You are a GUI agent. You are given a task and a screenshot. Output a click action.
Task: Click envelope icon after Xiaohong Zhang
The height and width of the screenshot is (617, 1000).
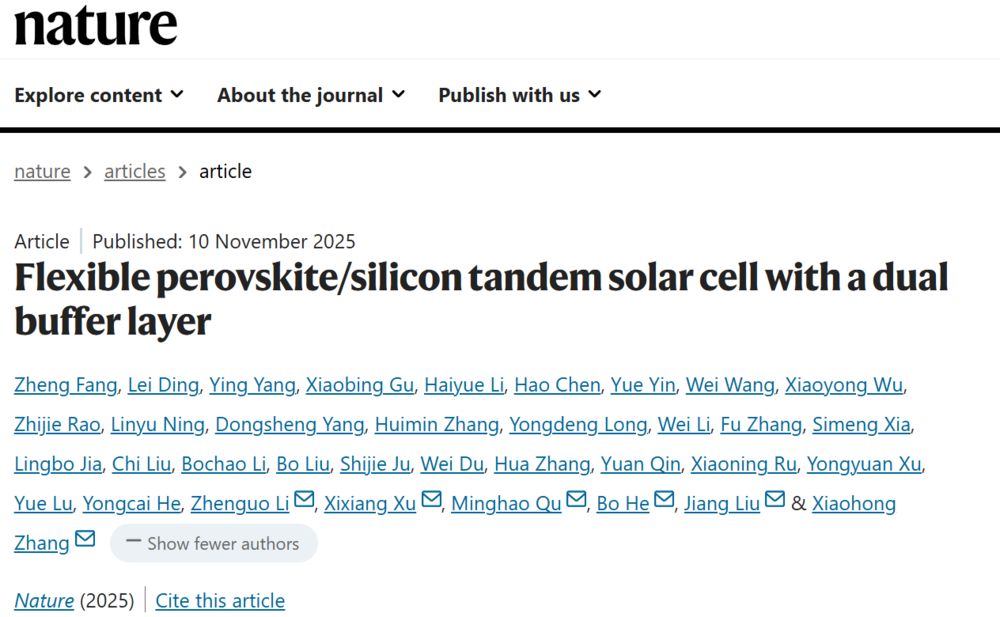click(85, 540)
